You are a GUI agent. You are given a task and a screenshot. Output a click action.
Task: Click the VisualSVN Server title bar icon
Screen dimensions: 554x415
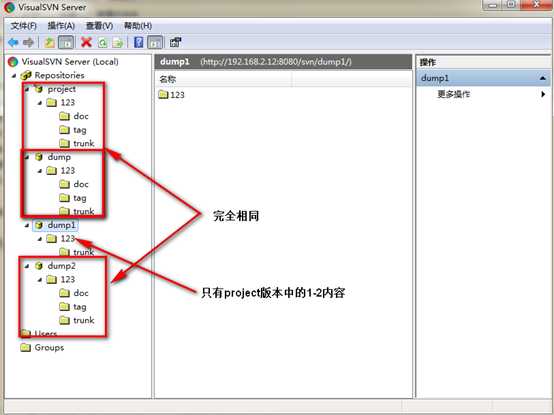9,7
